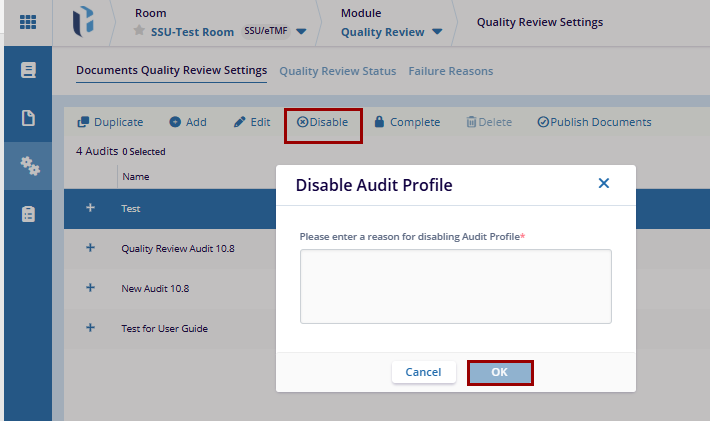
Task: Click Publish Documents in the toolbar
Action: click(x=594, y=122)
